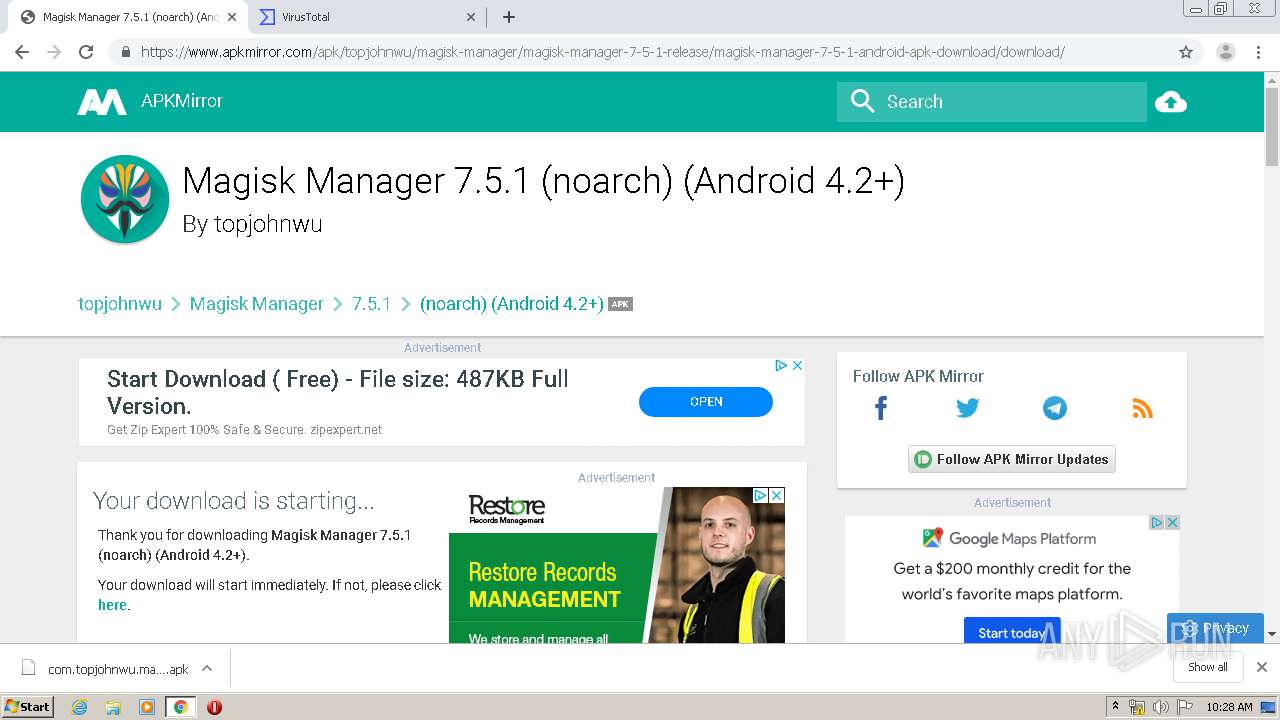Close the Restore Records ad
1280x720 pixels.
777,495
